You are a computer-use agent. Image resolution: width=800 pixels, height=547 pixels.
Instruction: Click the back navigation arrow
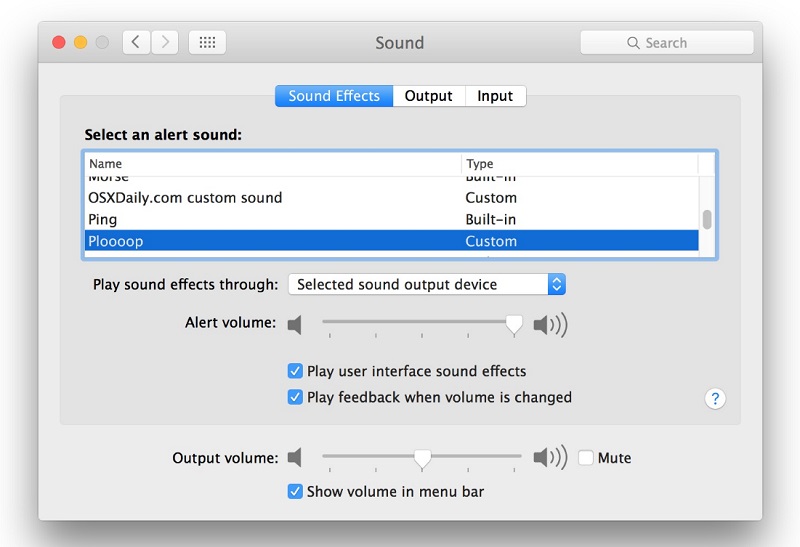click(136, 42)
